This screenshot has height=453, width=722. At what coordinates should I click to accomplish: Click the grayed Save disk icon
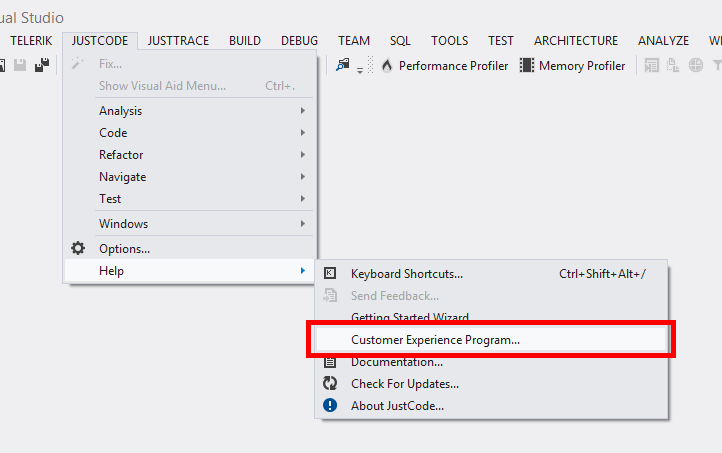point(20,65)
